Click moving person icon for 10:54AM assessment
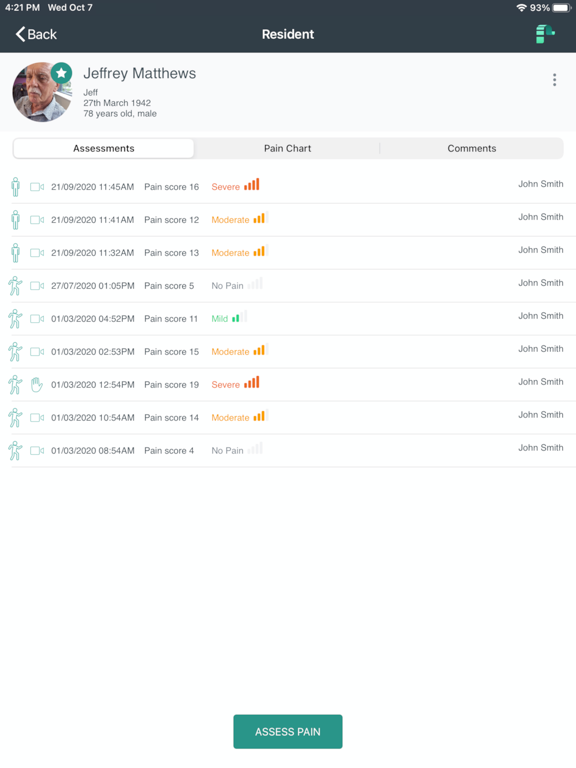Screen dimensions: 576x768 (15, 417)
